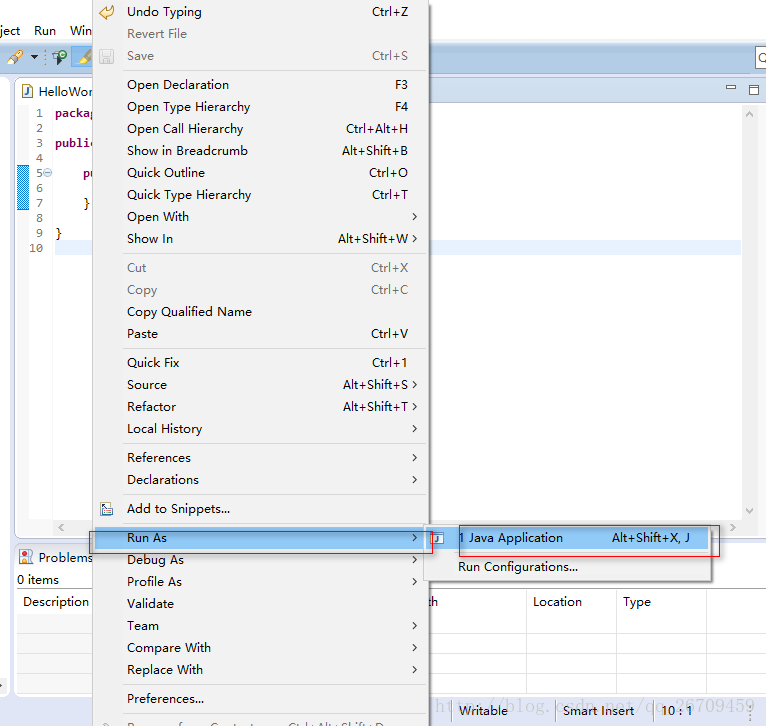The image size is (766, 726).
Task: Collapse the method fold marker on line 5
Action: pos(47,172)
